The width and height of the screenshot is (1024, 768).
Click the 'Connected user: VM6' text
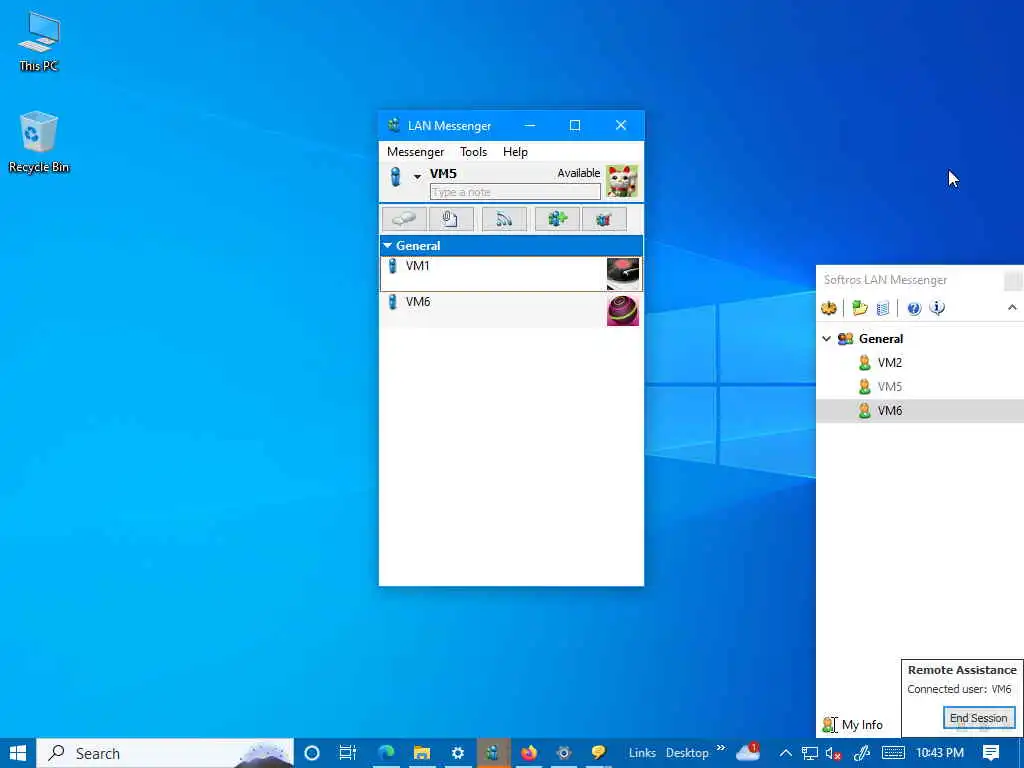pos(959,689)
